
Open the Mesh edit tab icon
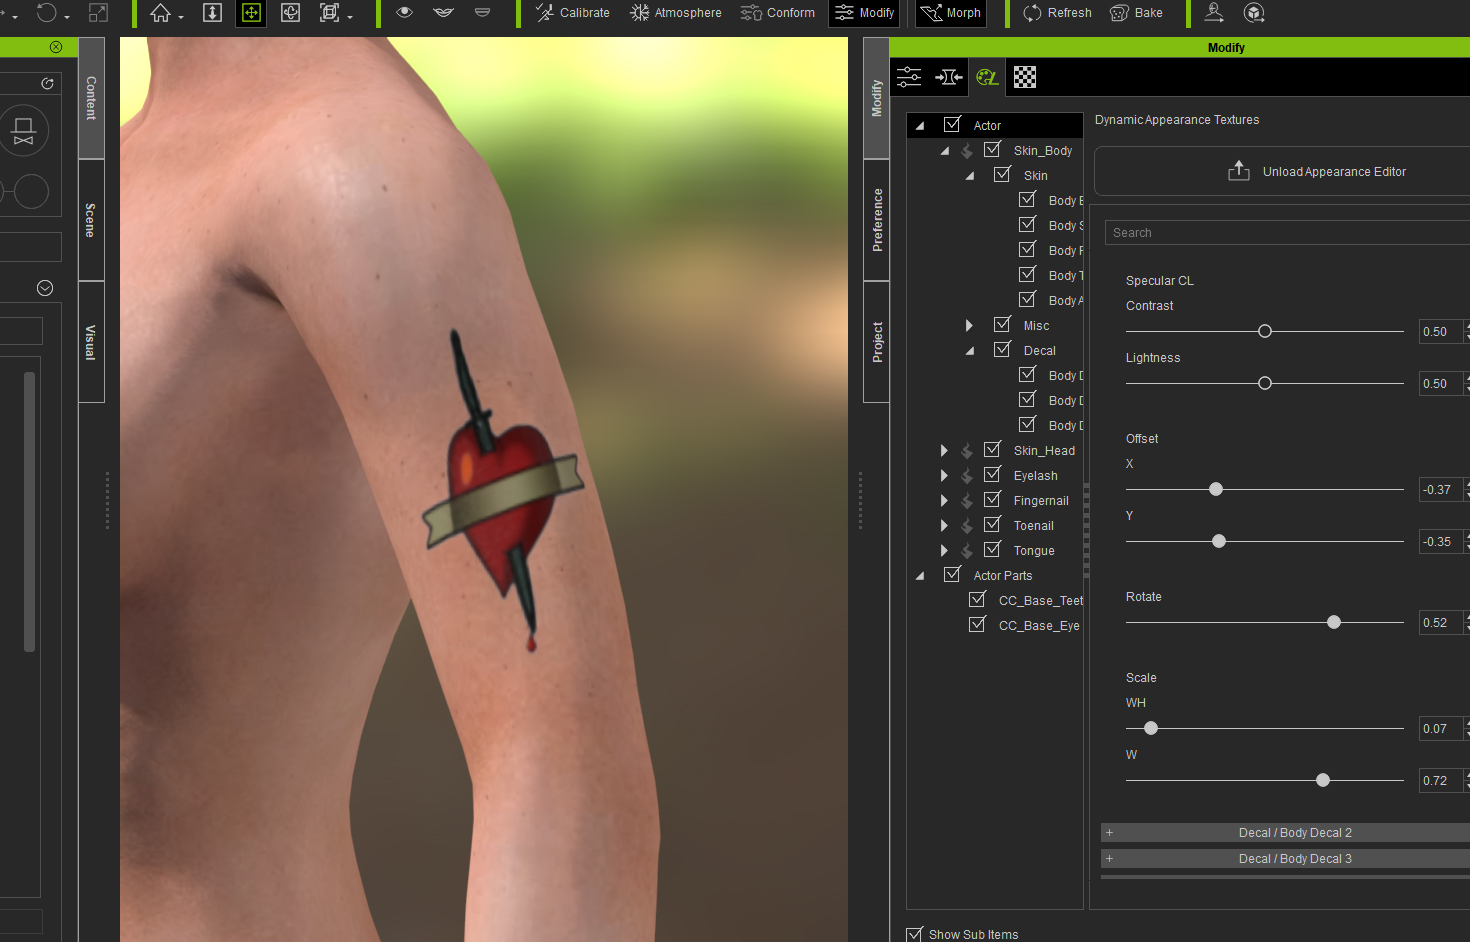point(948,77)
